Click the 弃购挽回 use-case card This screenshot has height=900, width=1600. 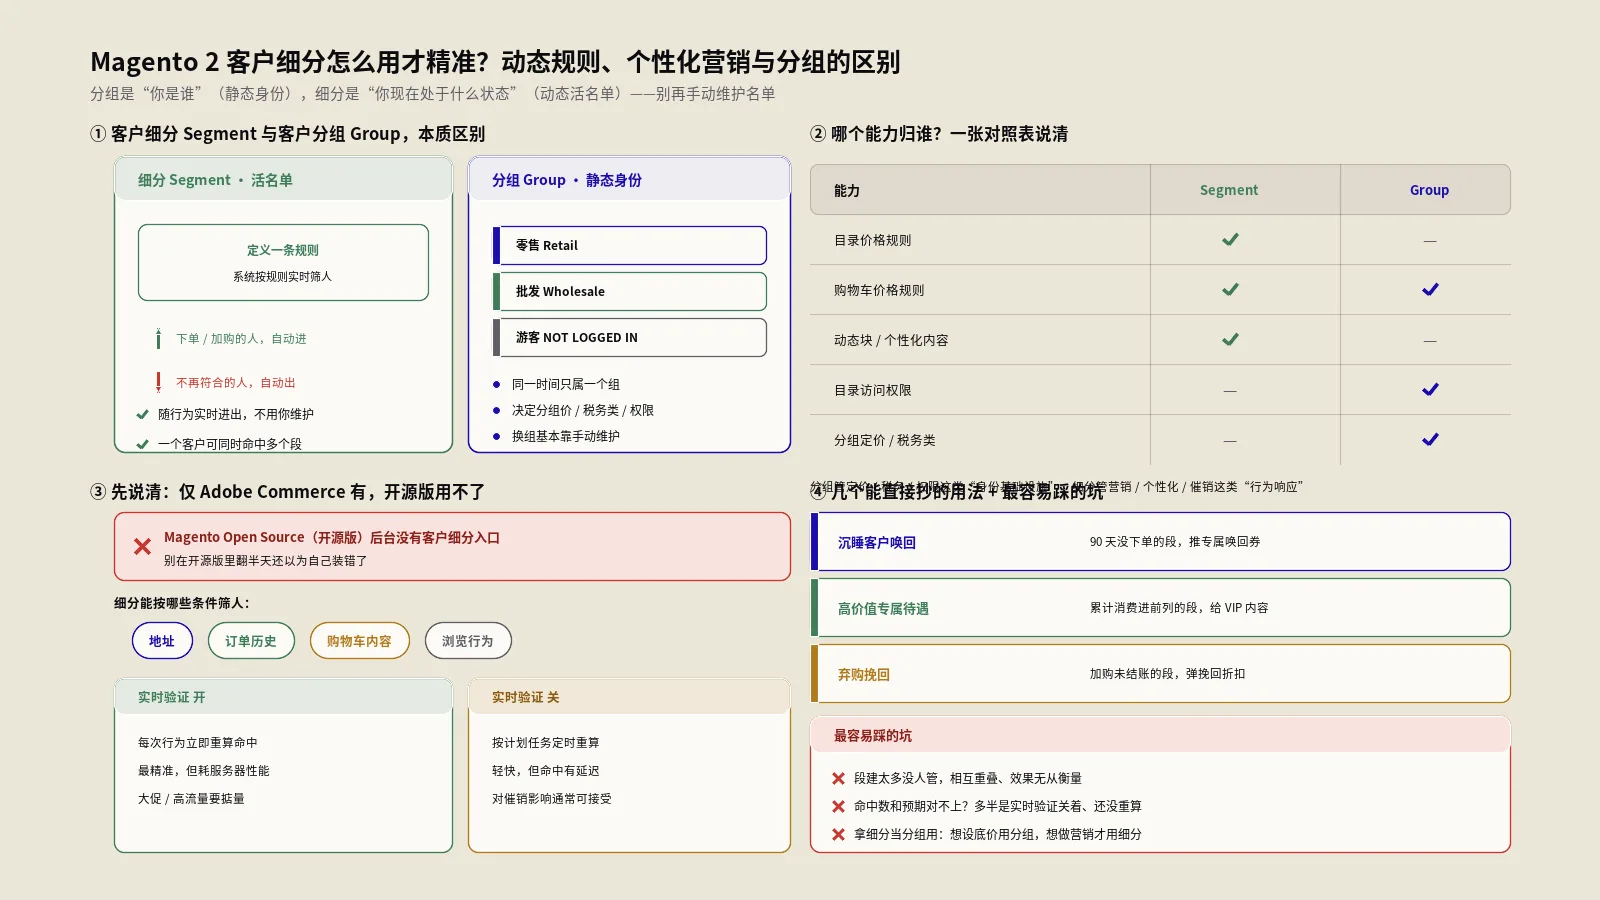(x=1160, y=674)
